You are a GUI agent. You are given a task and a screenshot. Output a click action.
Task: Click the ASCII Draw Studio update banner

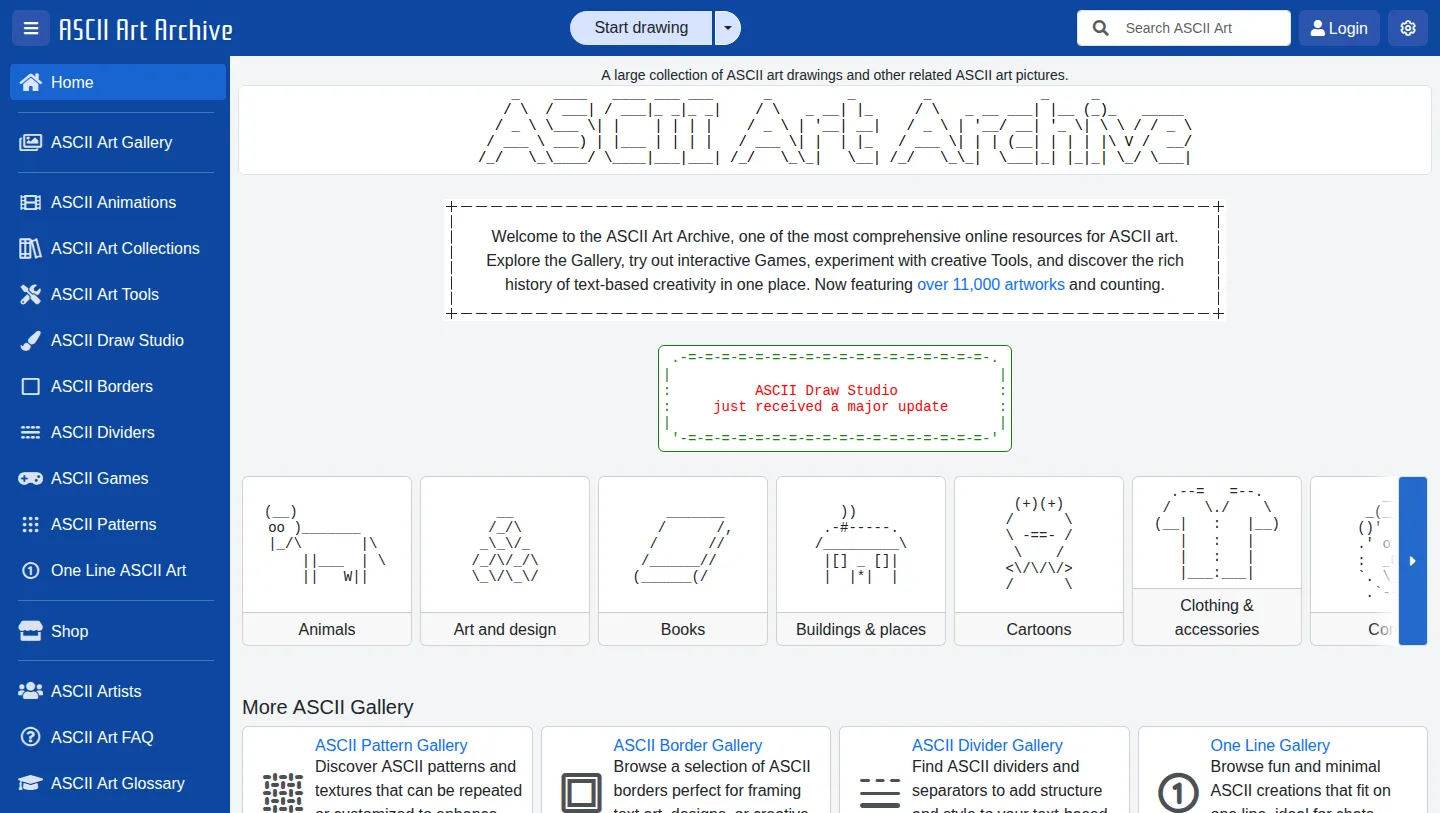point(835,398)
